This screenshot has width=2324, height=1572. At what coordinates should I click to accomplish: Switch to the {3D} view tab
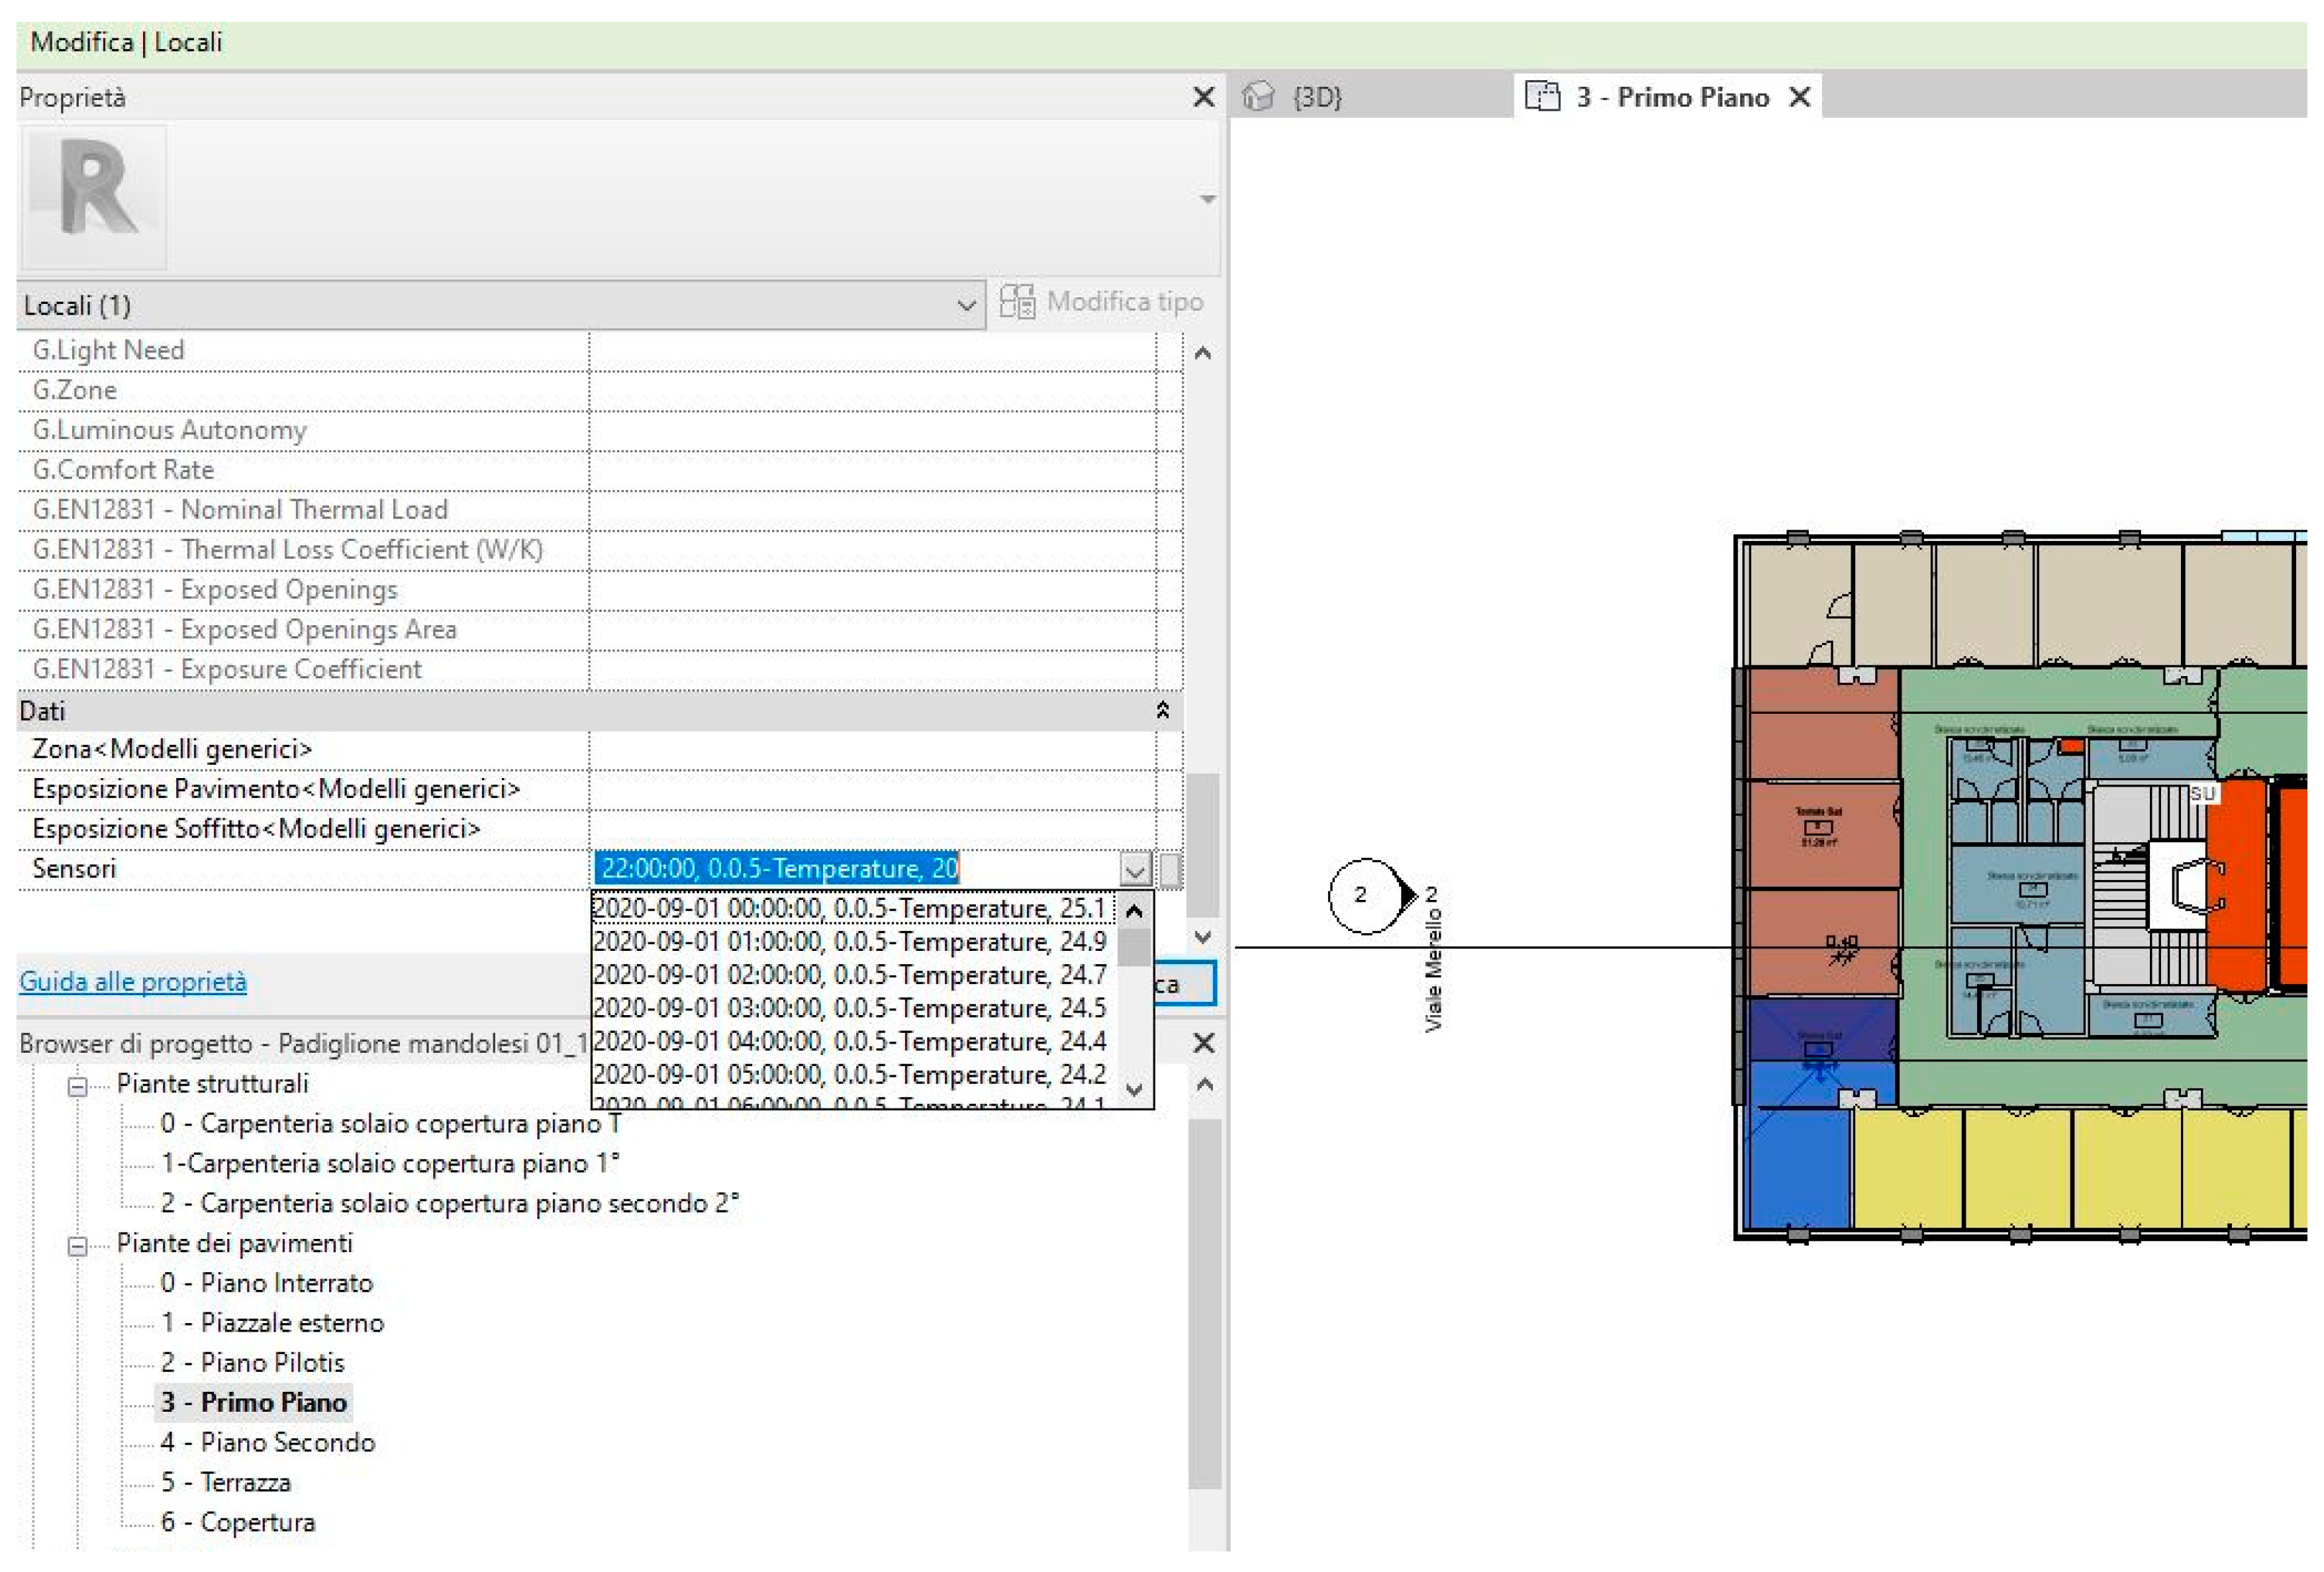pos(1316,97)
